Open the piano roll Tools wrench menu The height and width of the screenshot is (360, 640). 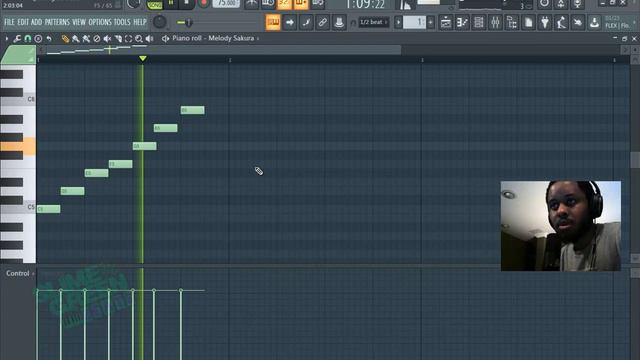17,39
